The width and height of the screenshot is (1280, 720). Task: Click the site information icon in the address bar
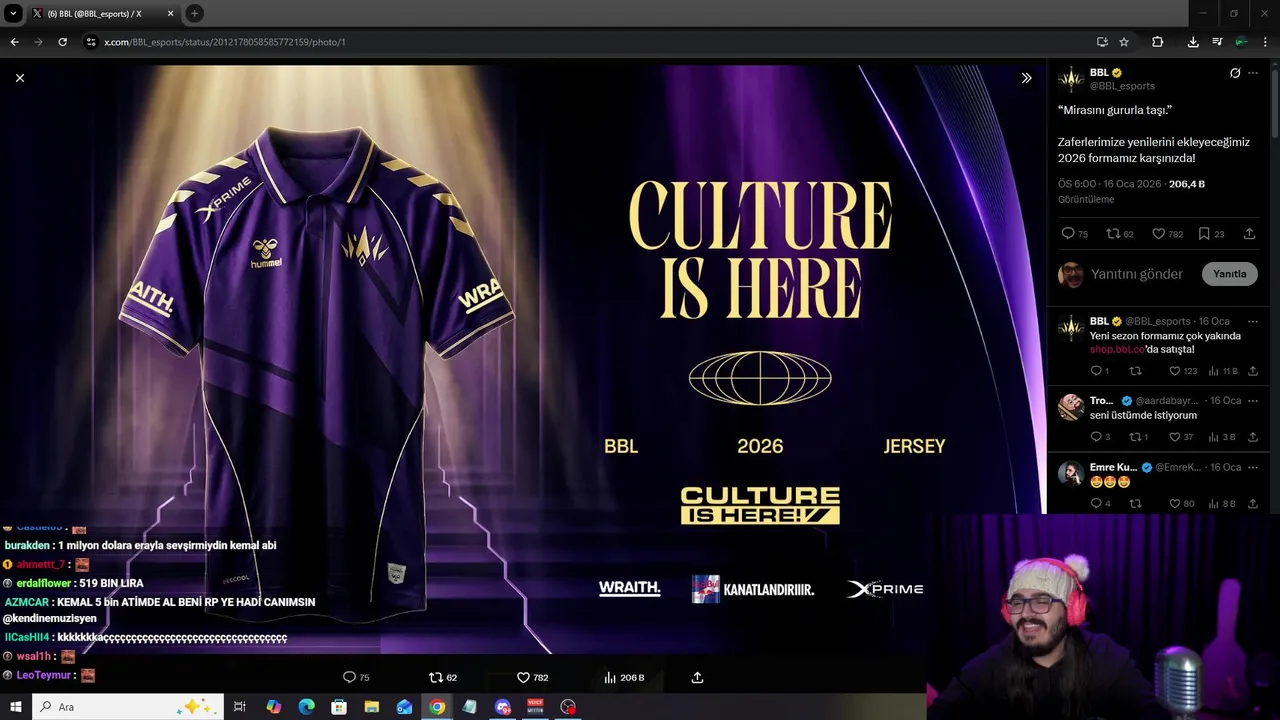click(91, 42)
